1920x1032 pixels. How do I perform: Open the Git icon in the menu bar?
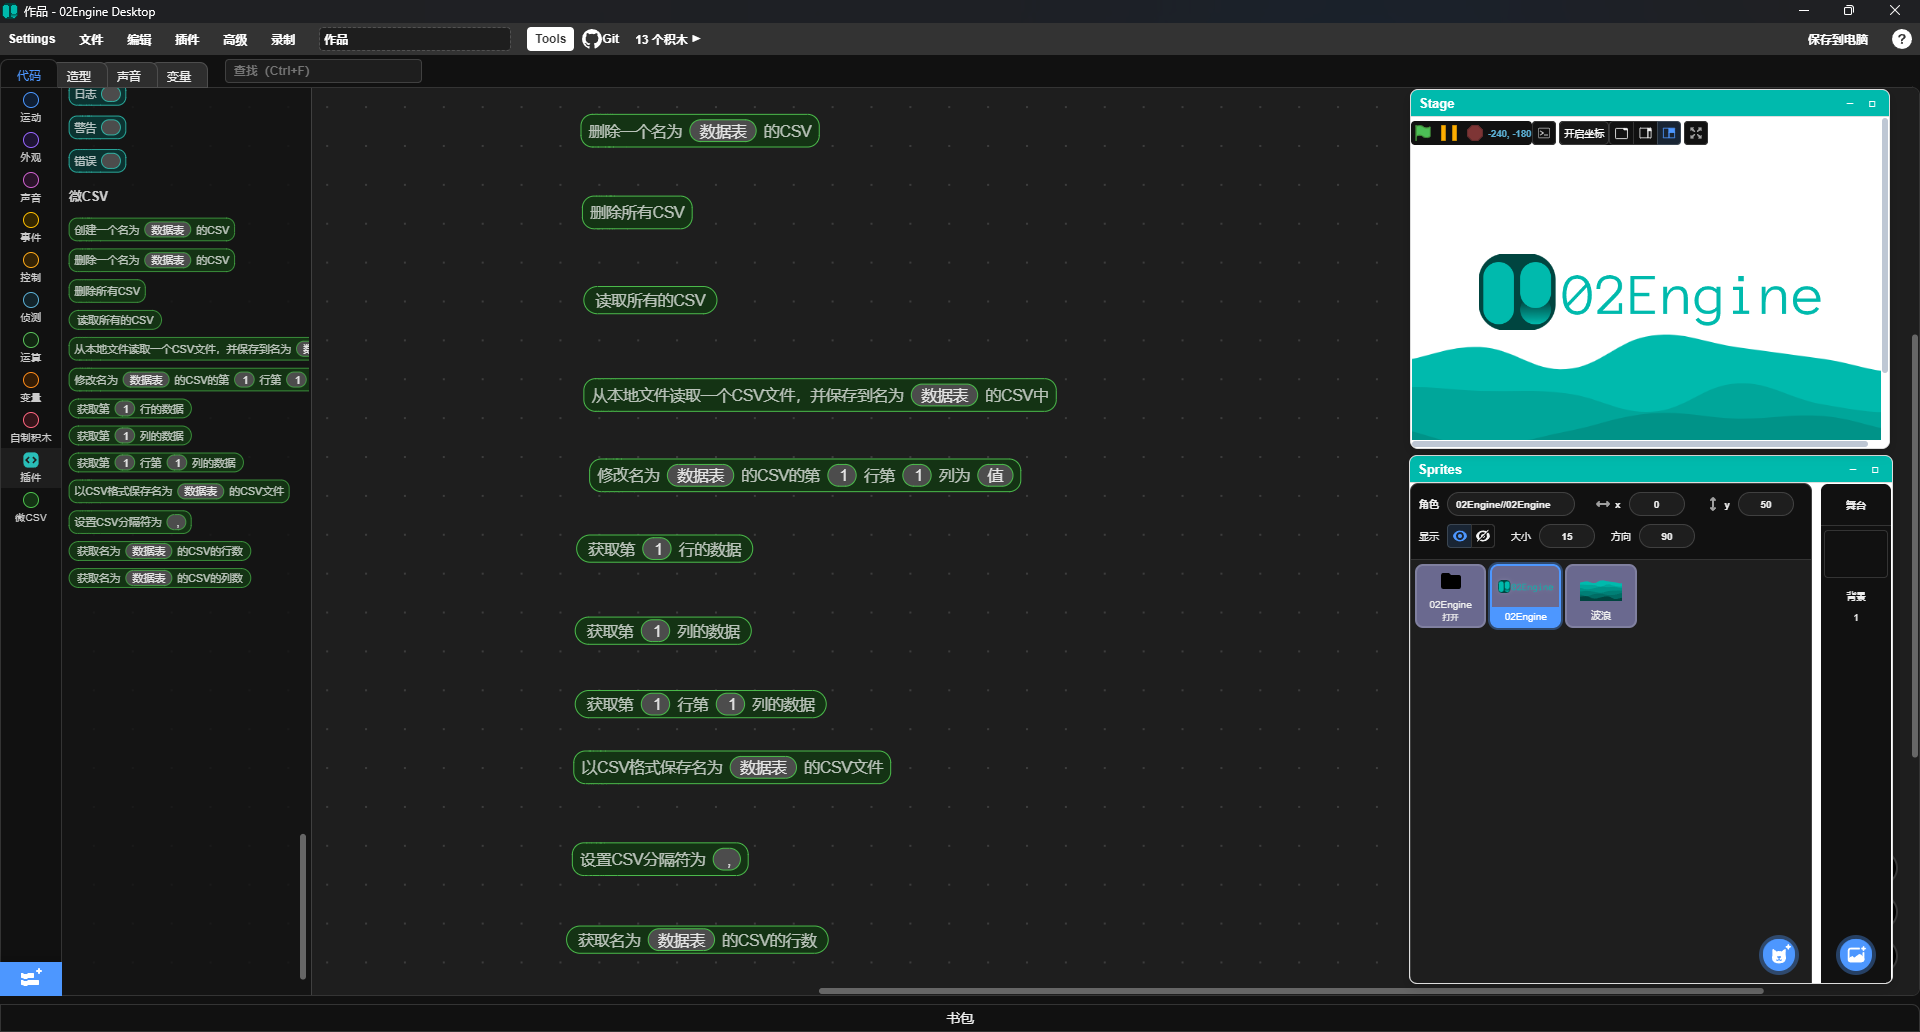pyautogui.click(x=601, y=39)
